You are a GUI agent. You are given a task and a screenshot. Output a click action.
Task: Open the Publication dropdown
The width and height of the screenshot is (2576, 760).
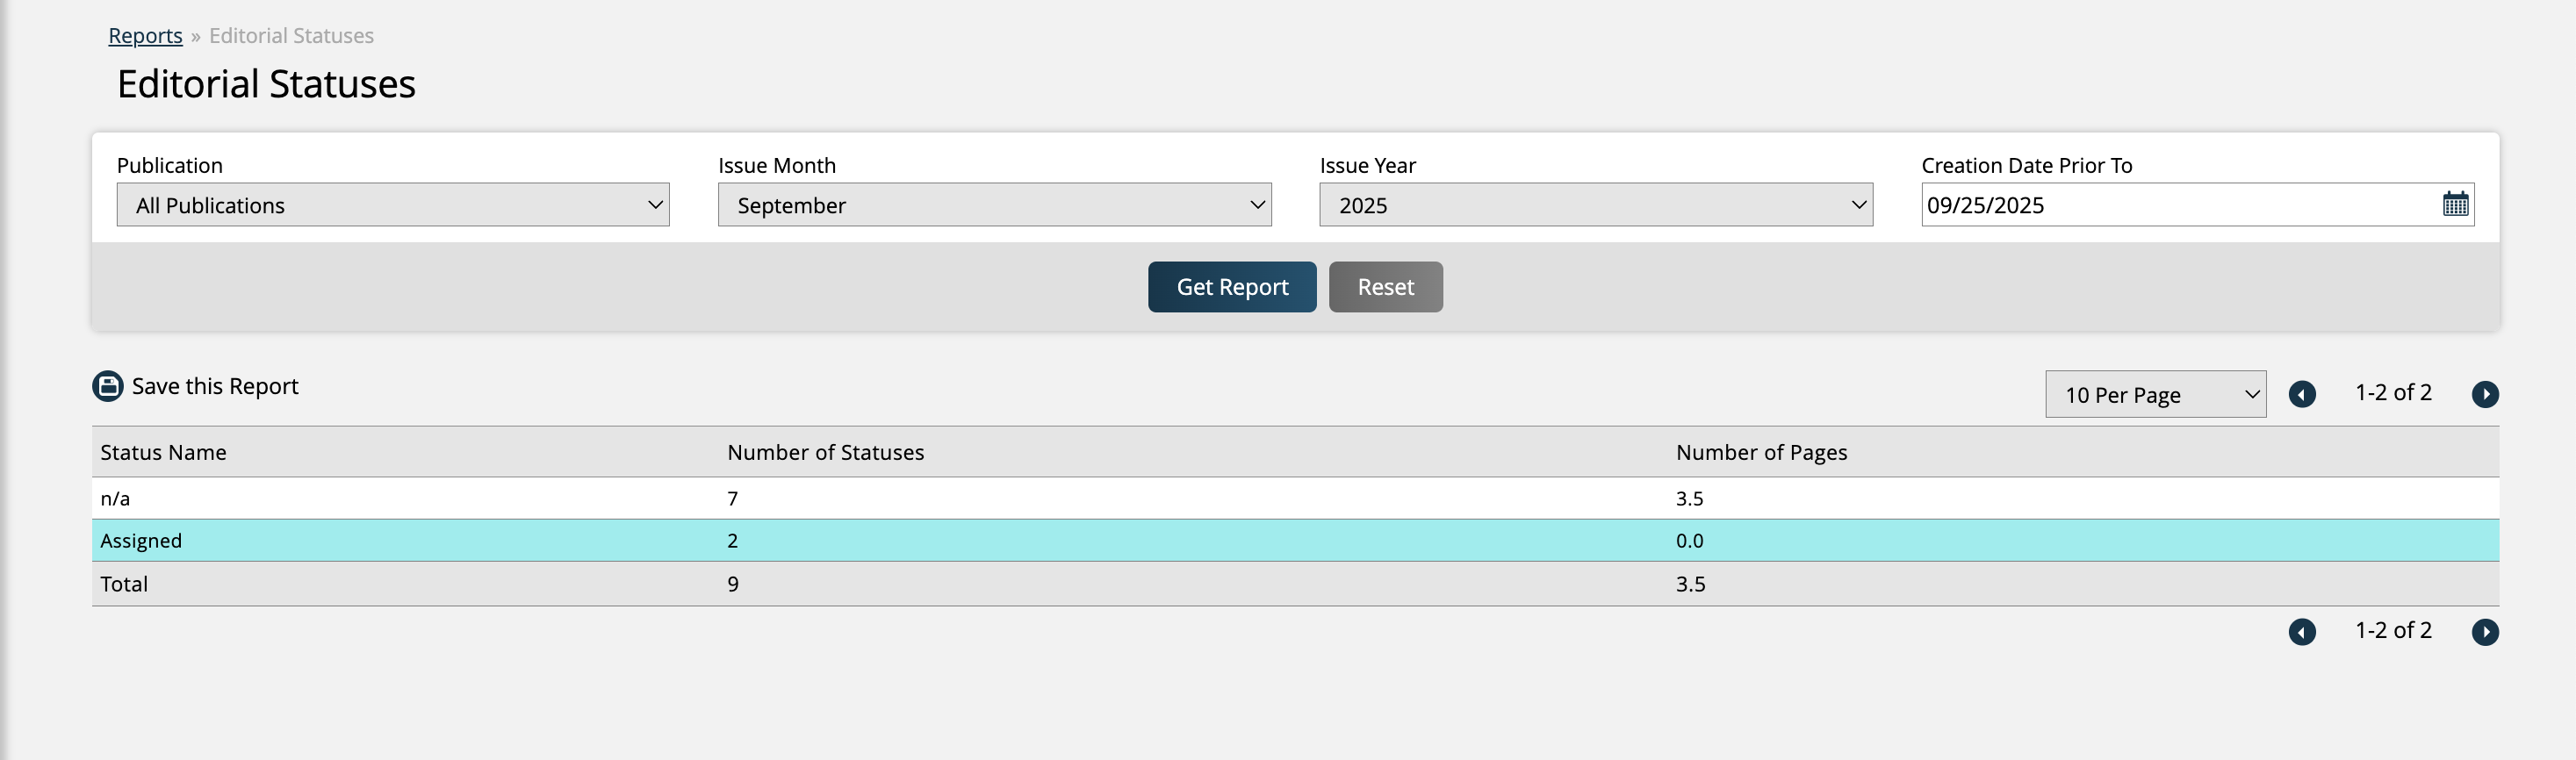392,205
